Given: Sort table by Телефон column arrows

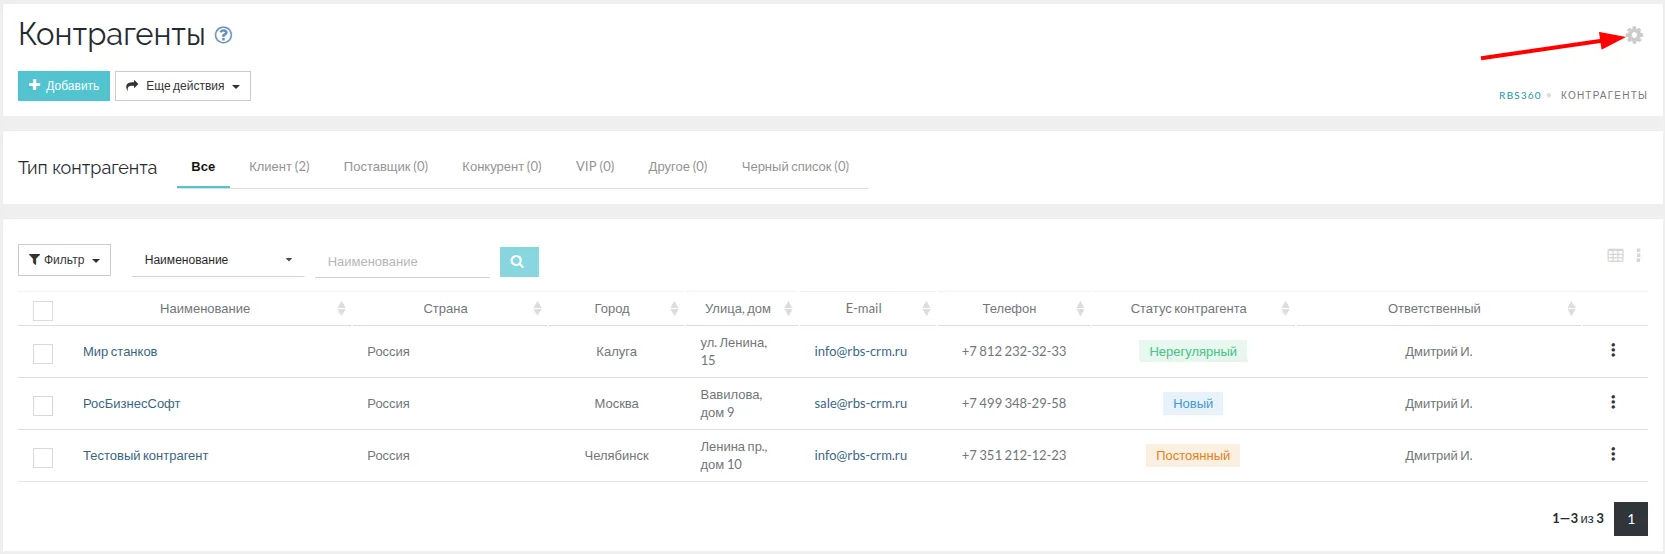Looking at the screenshot, I should 1080,309.
